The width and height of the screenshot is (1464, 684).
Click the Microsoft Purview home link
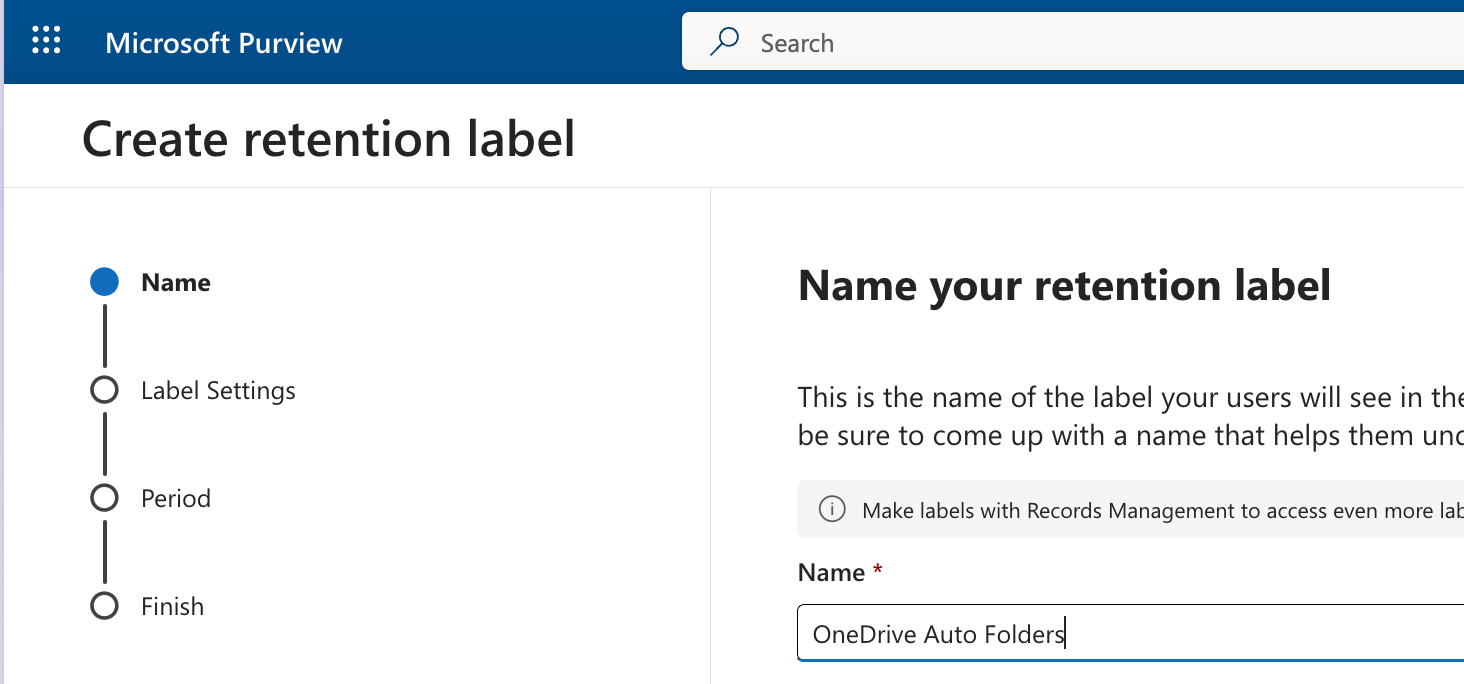(x=224, y=42)
